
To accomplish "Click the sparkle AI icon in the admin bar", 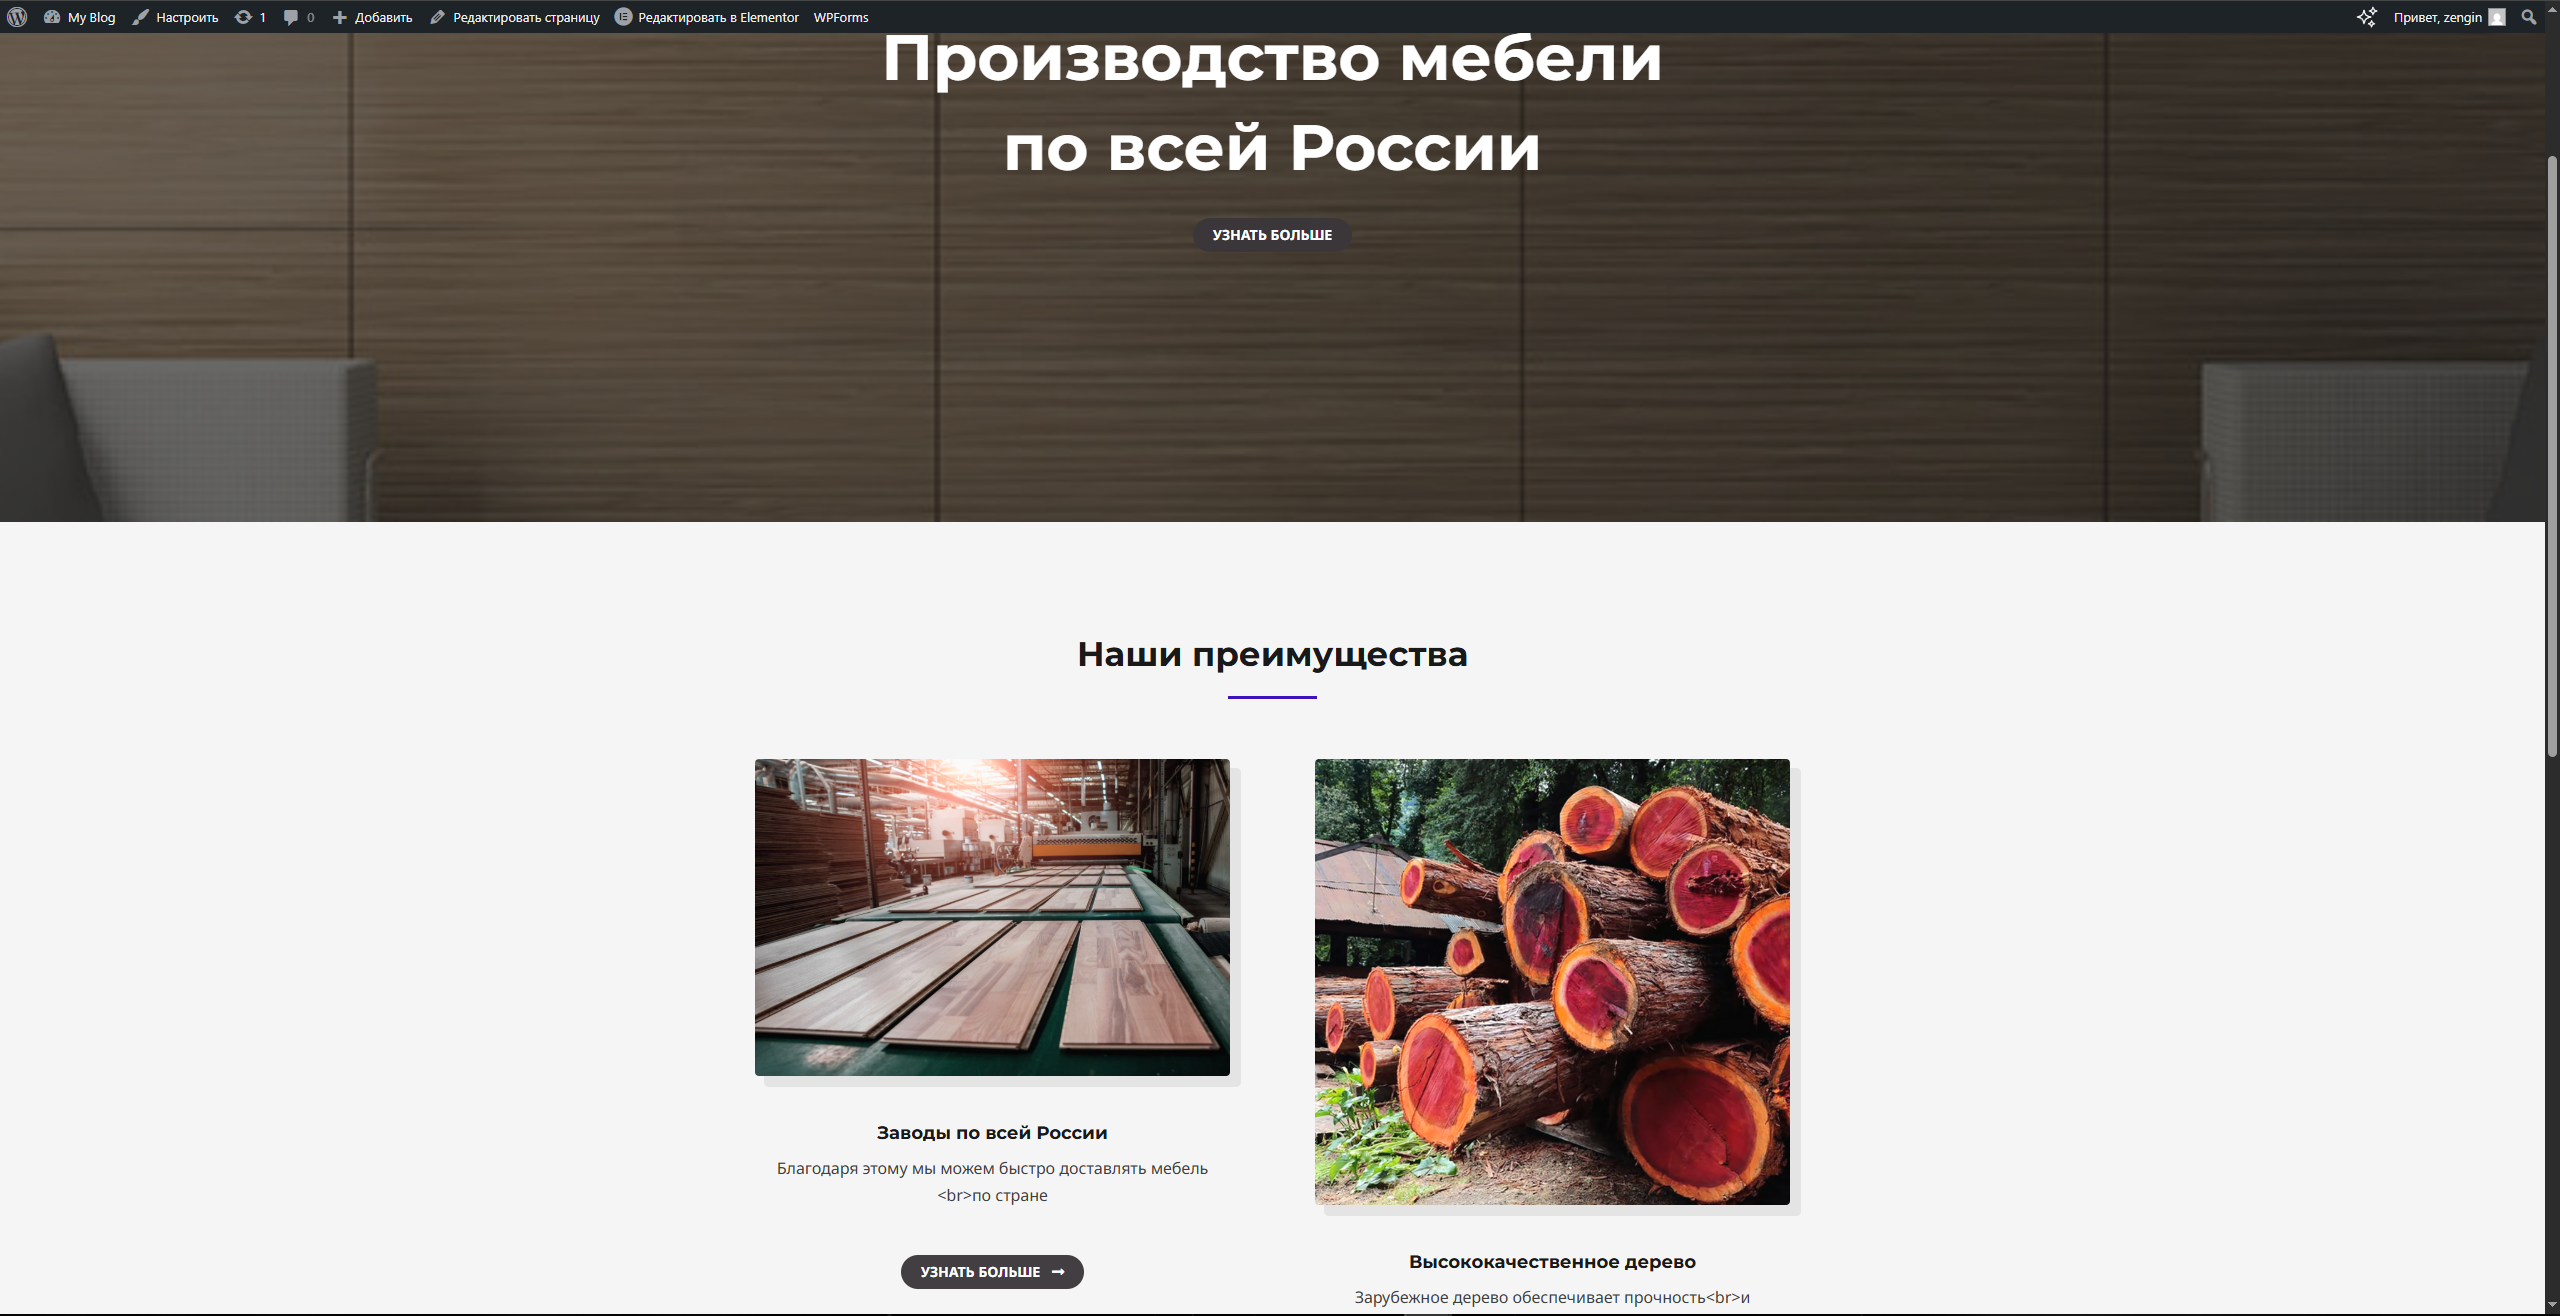I will (x=2366, y=17).
